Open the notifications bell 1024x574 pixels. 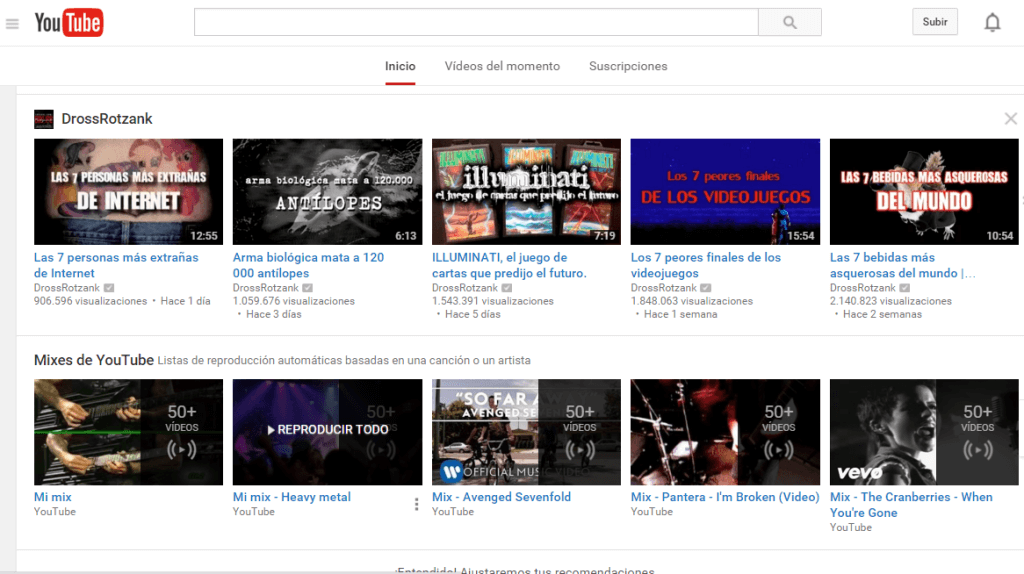point(992,23)
